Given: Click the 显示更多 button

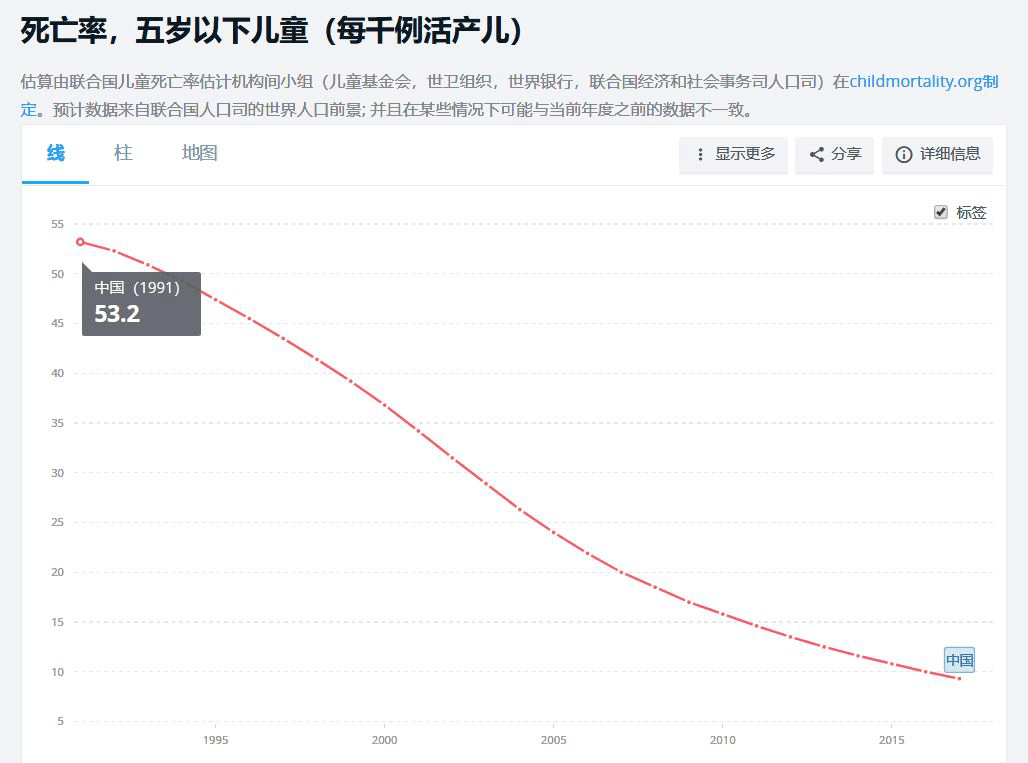Looking at the screenshot, I should 733,155.
